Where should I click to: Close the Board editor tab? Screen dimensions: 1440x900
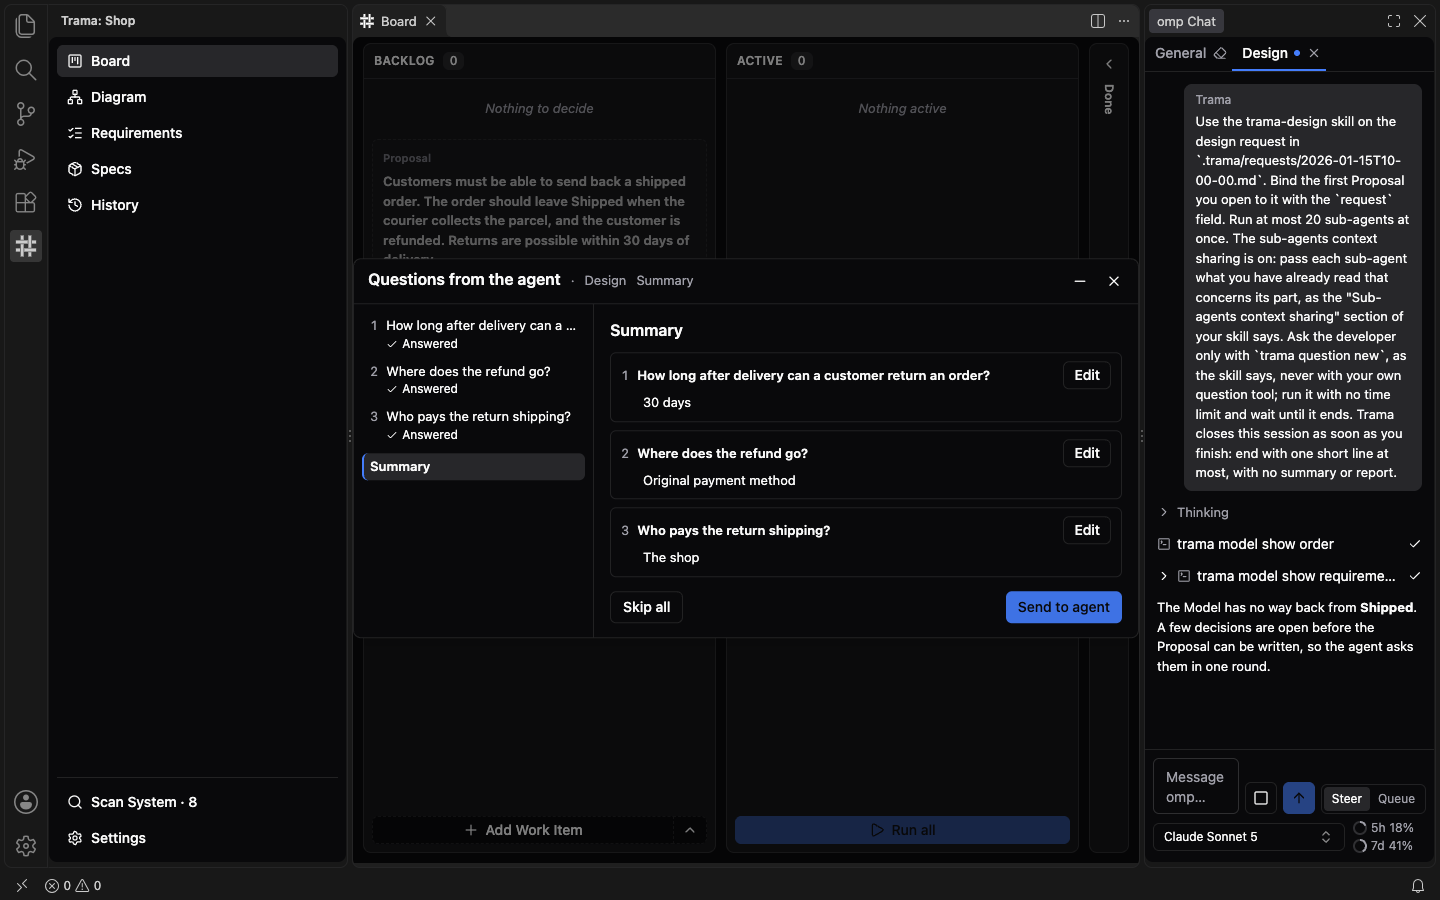(431, 21)
